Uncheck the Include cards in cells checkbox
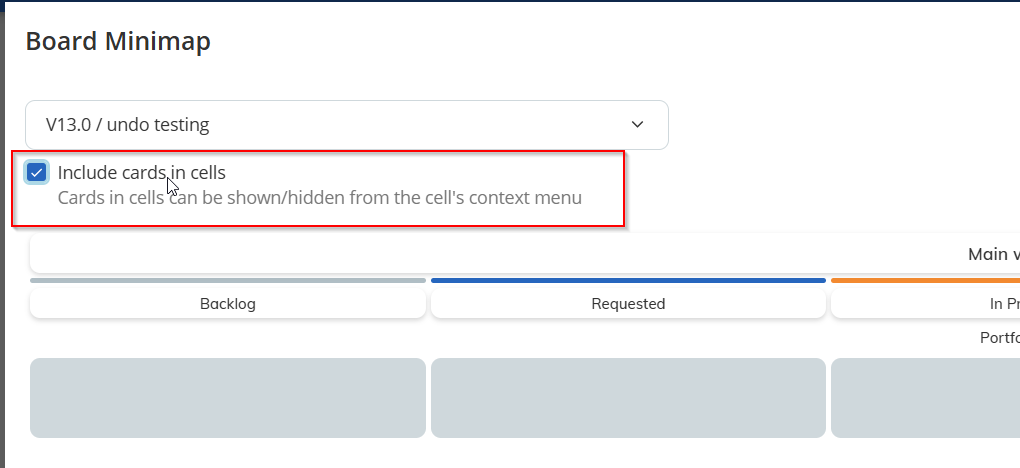This screenshot has width=1020, height=468. (37, 173)
